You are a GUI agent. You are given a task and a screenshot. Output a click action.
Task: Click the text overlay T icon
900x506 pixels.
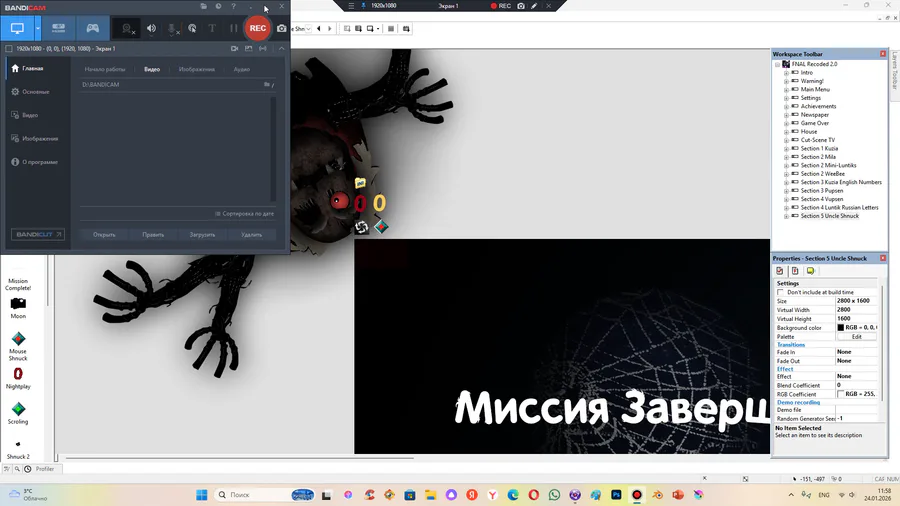coord(212,28)
